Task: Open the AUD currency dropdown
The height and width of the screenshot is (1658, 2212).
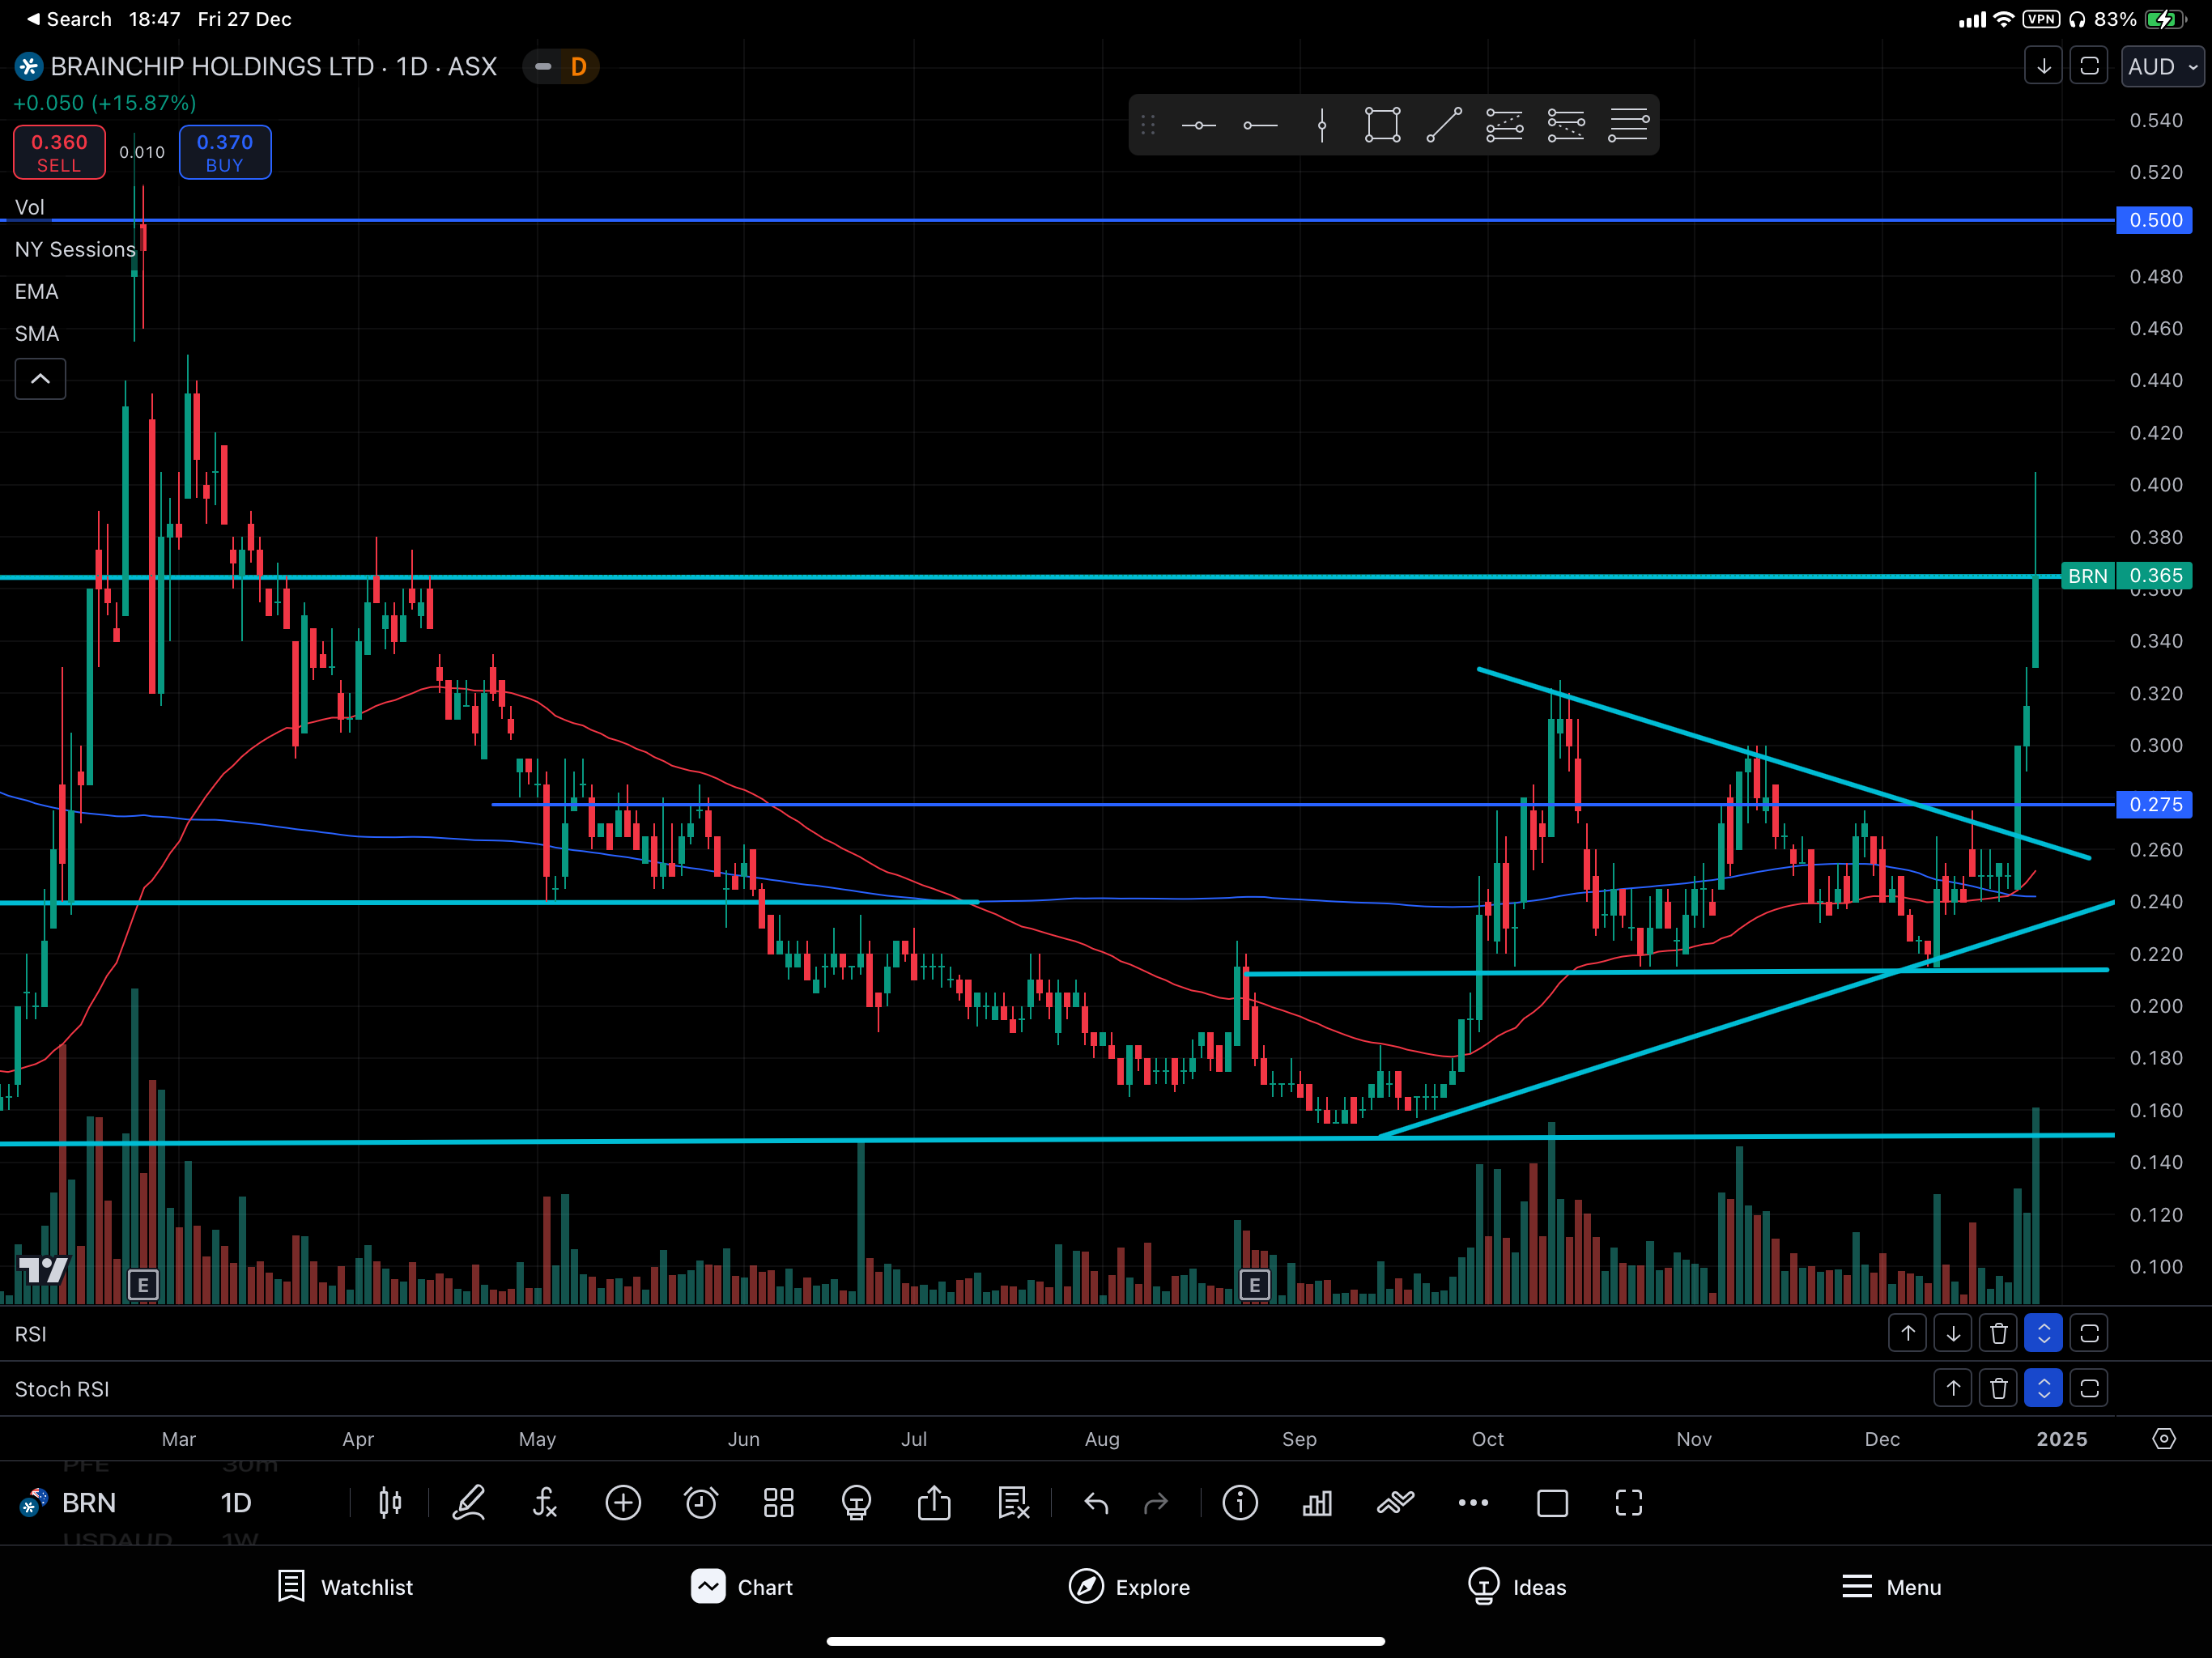Action: pos(2163,66)
